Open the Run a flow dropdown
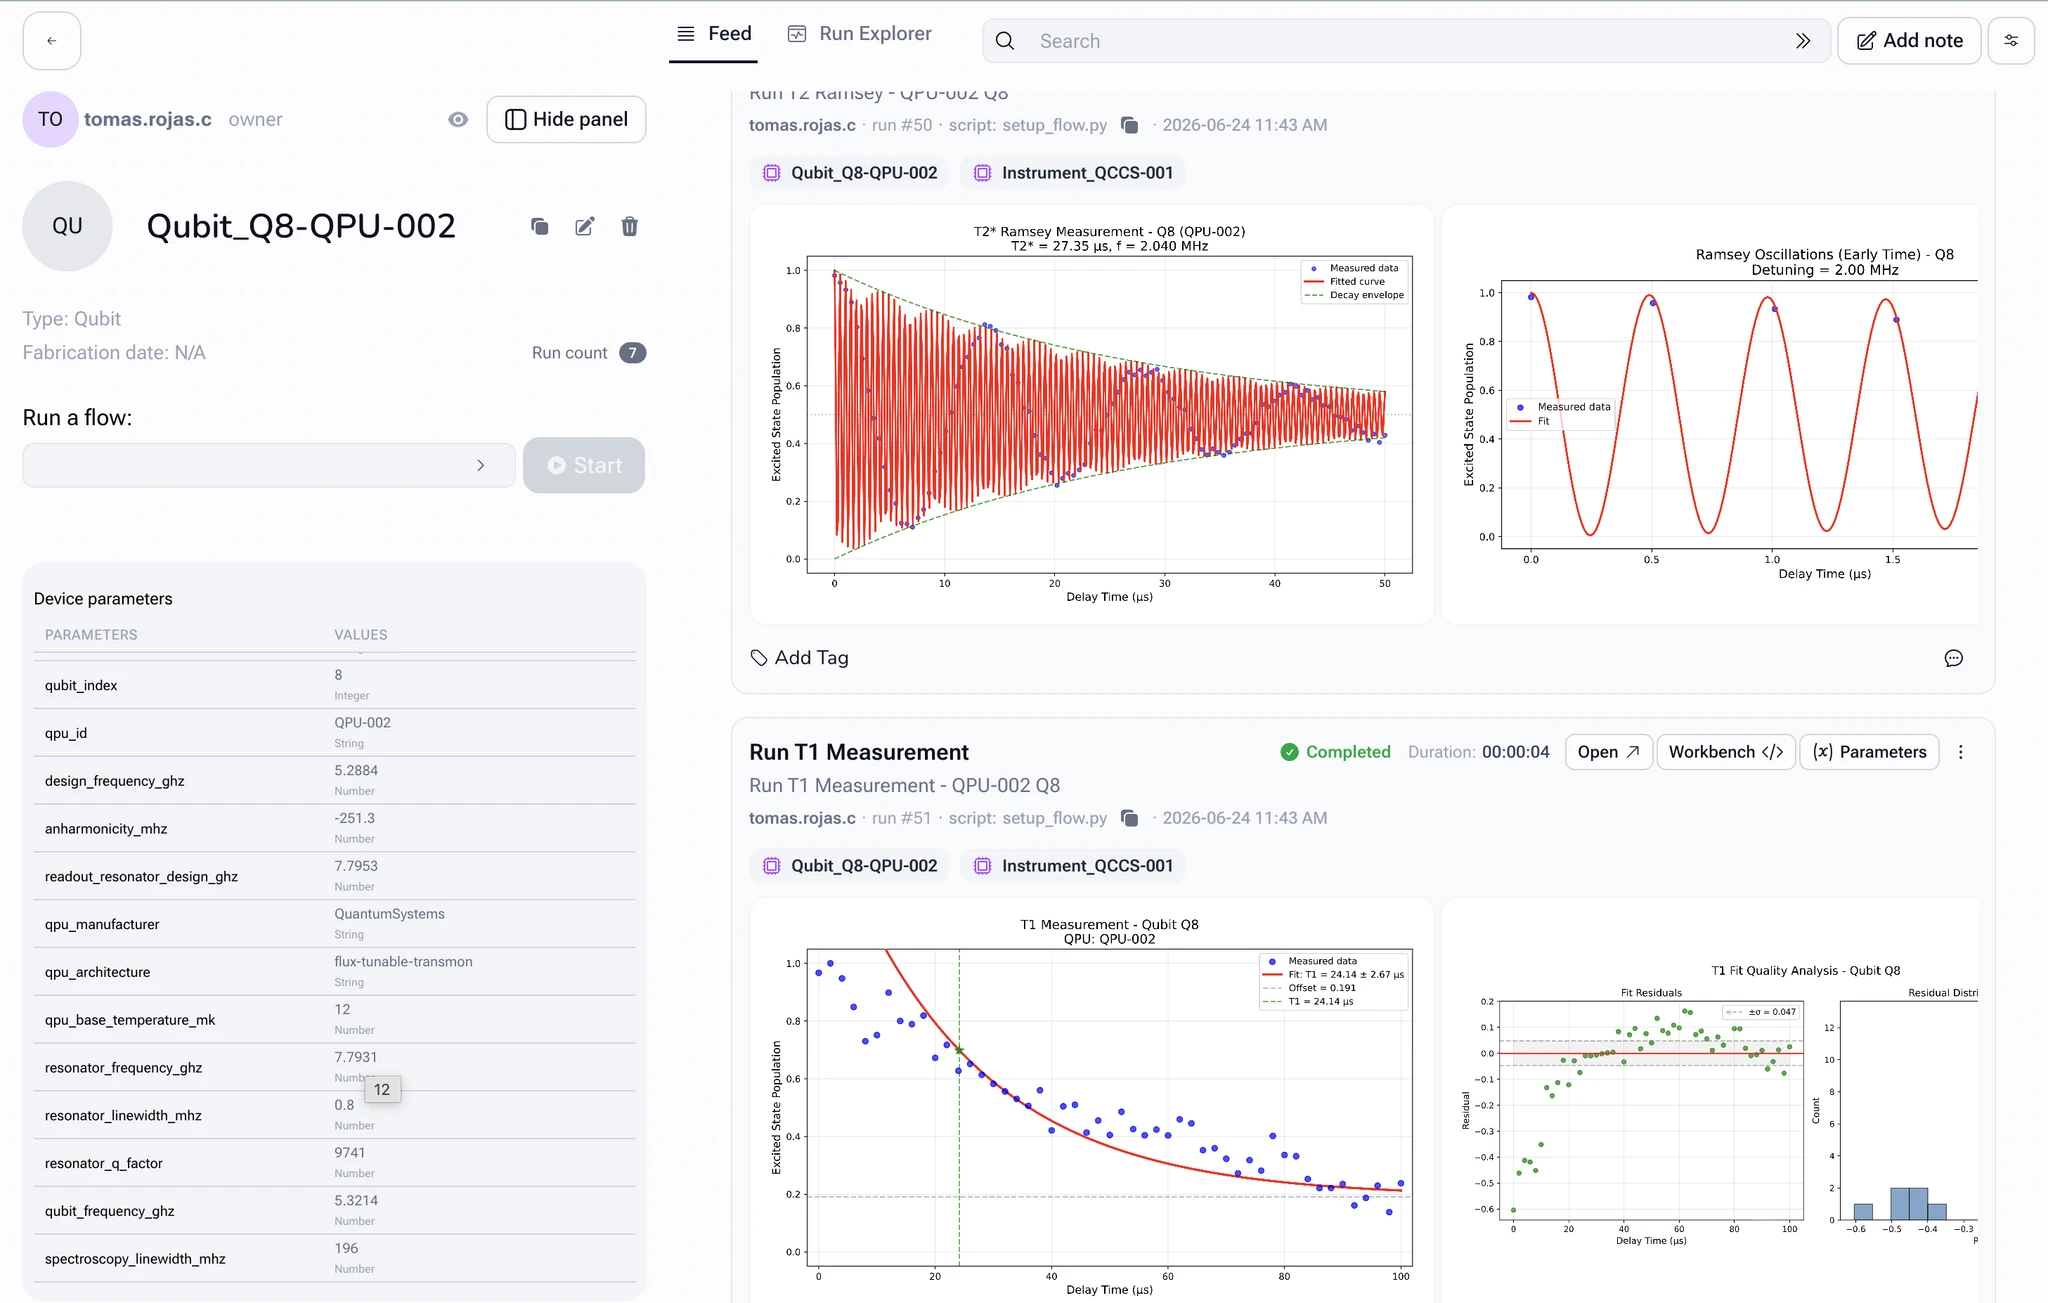 pyautogui.click(x=269, y=465)
